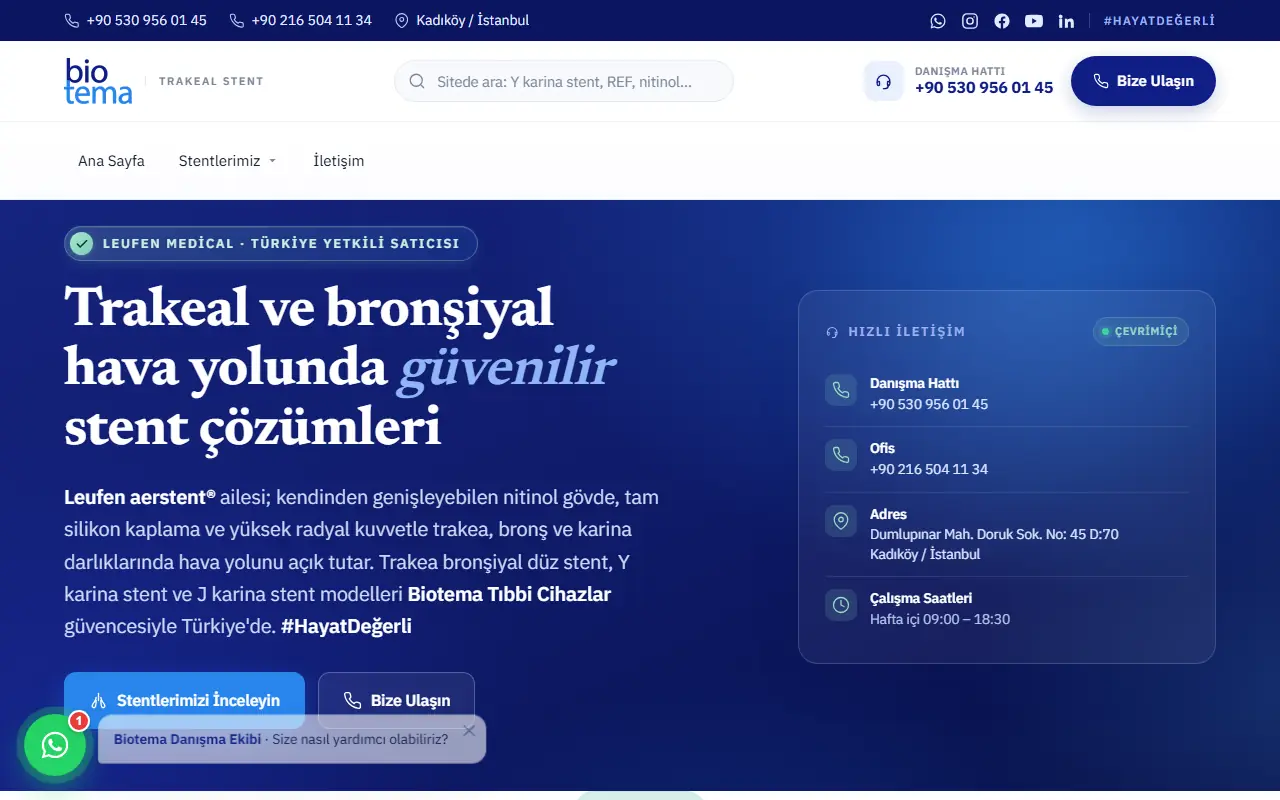1280x800 pixels.
Task: Open the İletişim menu item
Action: click(339, 161)
